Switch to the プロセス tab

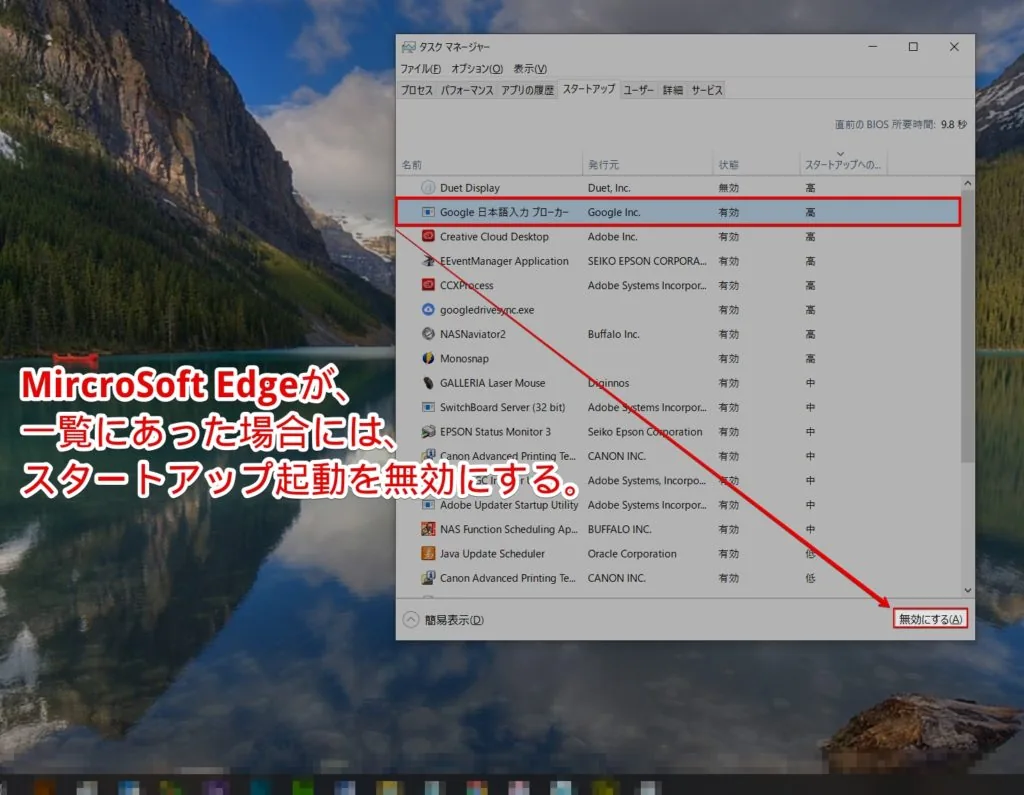tap(417, 90)
